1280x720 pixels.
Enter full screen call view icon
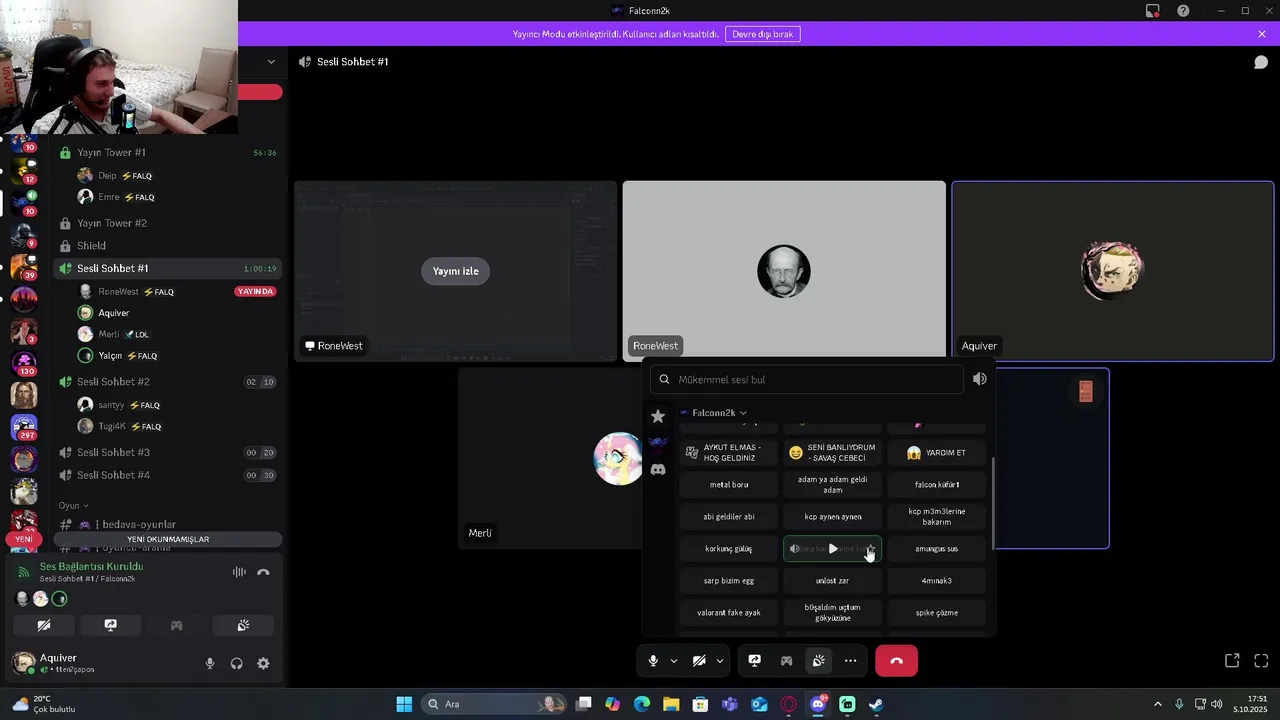pyautogui.click(x=1261, y=661)
